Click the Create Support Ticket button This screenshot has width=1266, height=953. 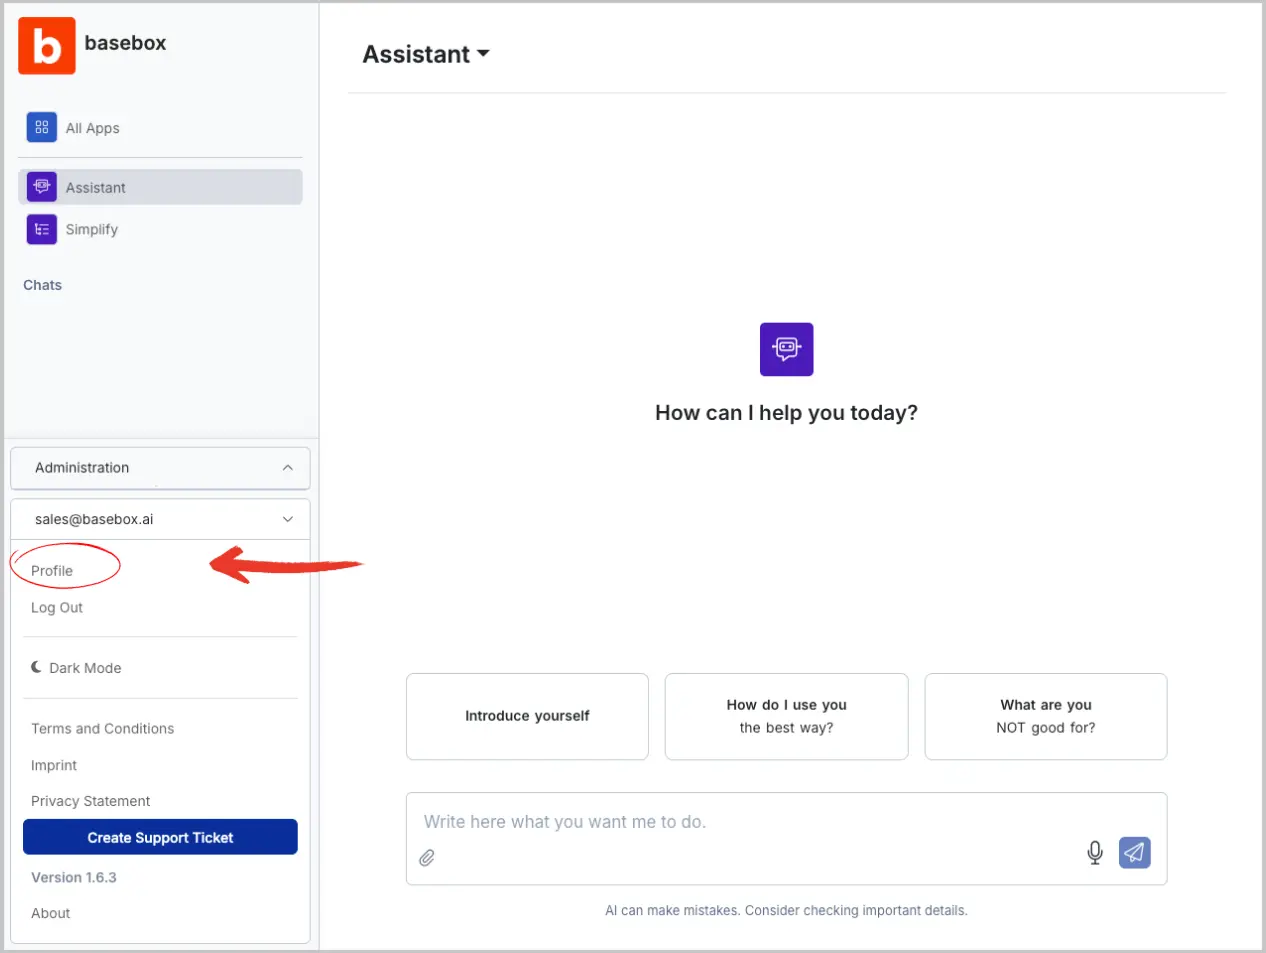[160, 838]
